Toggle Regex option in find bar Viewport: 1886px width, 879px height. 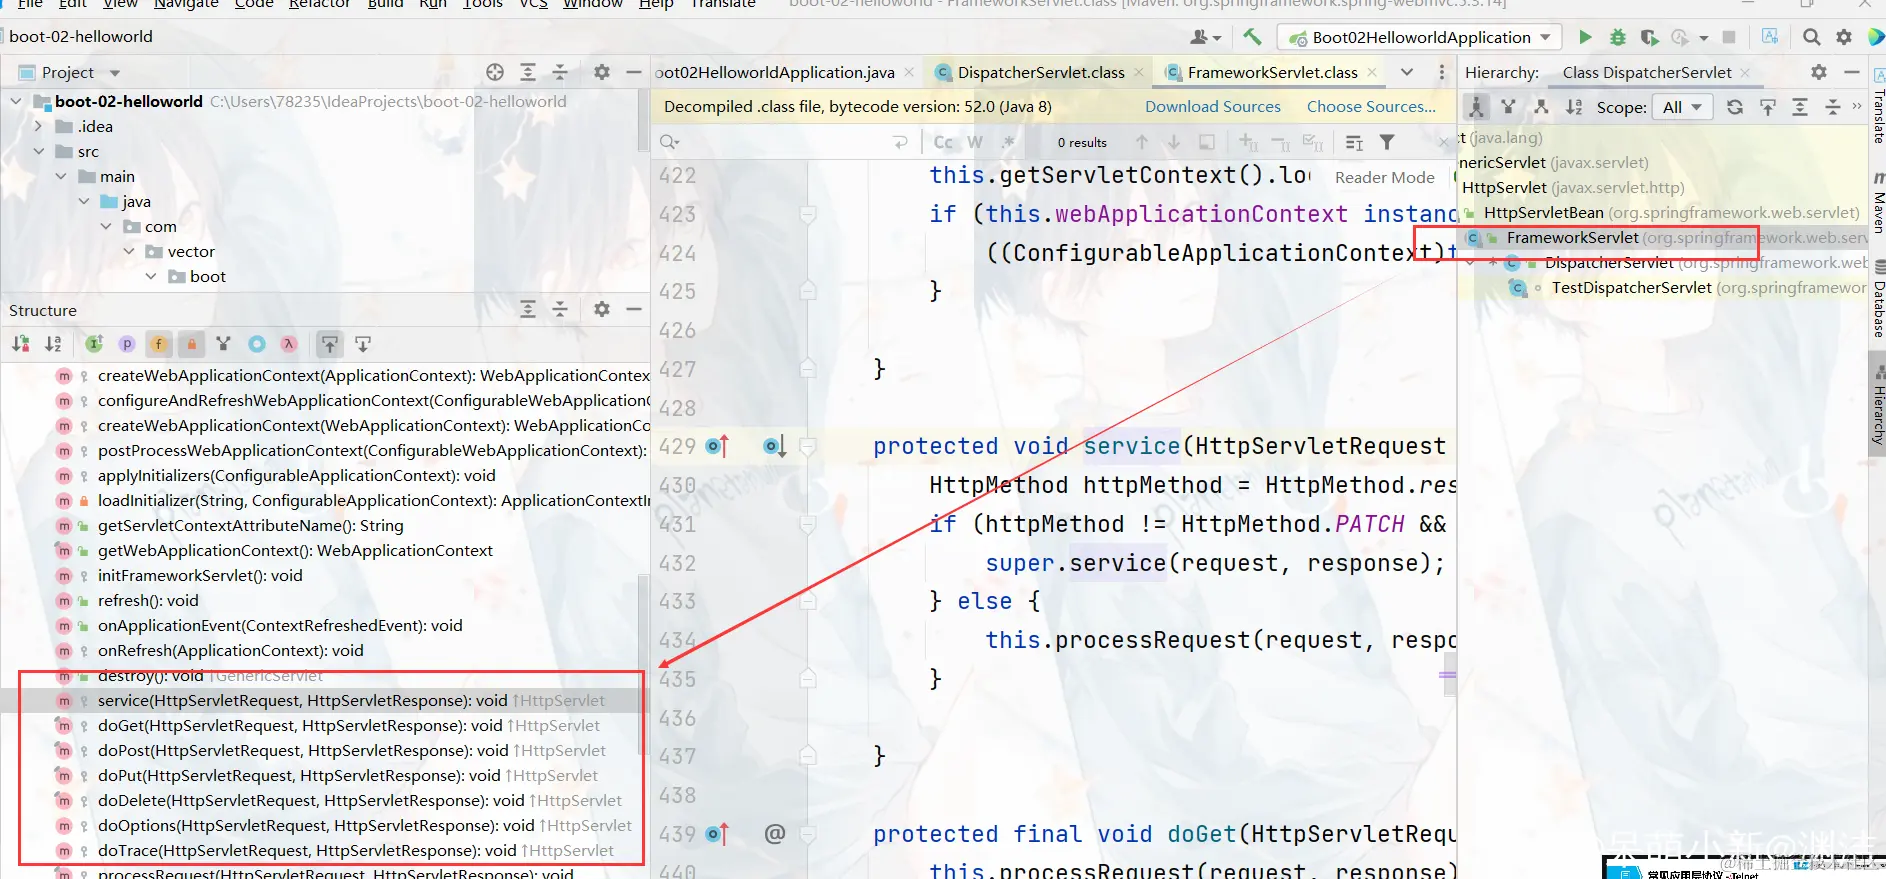1008,142
